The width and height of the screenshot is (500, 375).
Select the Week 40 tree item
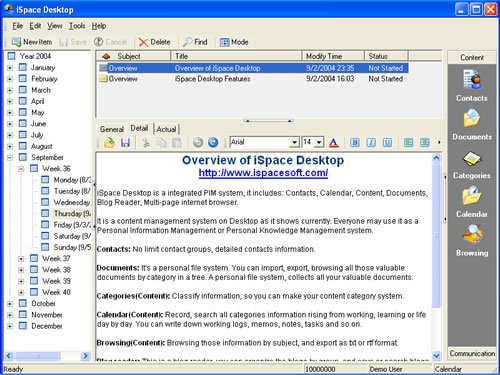click(56, 292)
